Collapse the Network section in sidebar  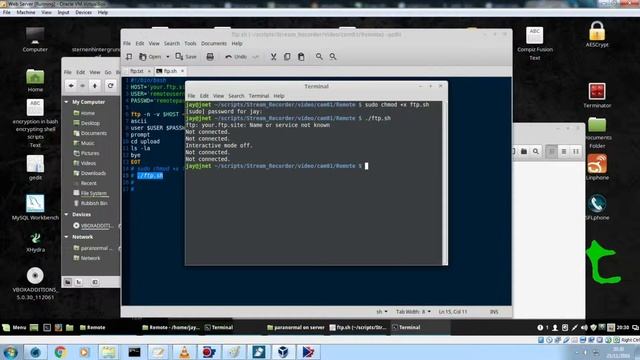click(67, 237)
